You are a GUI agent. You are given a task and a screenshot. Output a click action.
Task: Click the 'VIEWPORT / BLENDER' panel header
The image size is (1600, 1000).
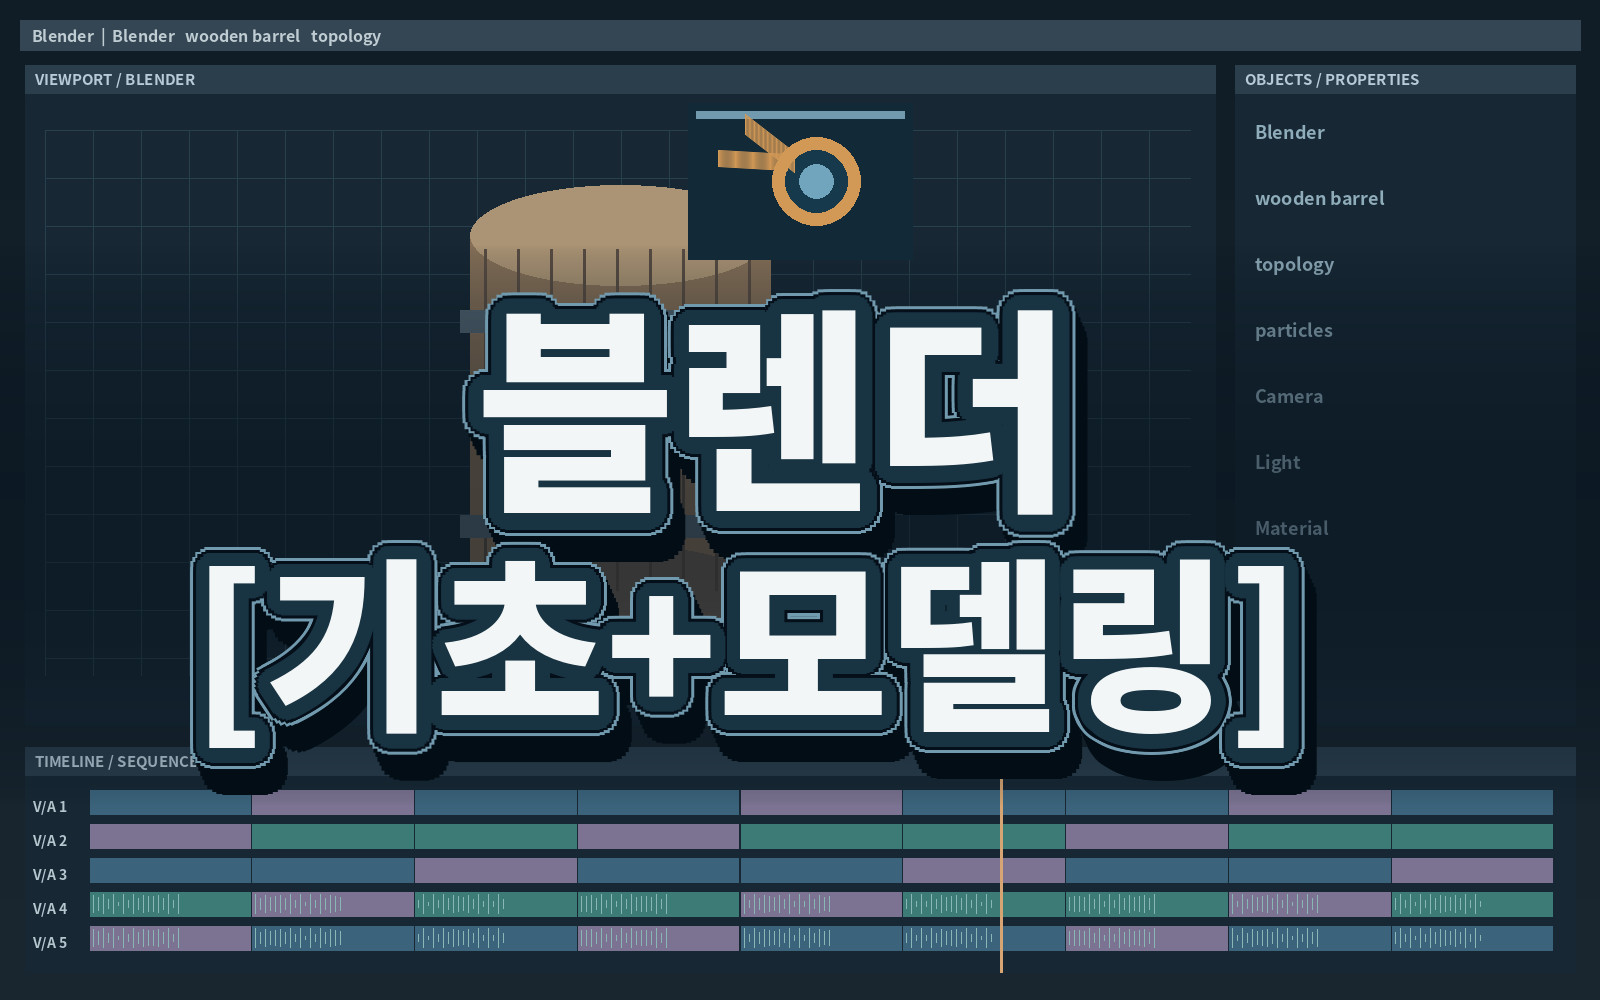tap(620, 79)
